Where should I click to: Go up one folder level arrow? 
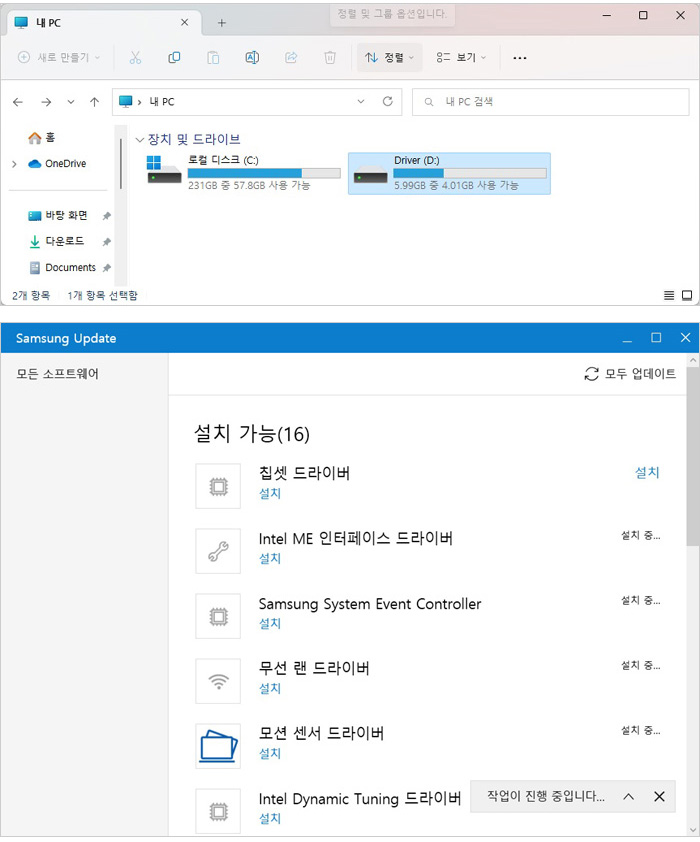pos(94,102)
